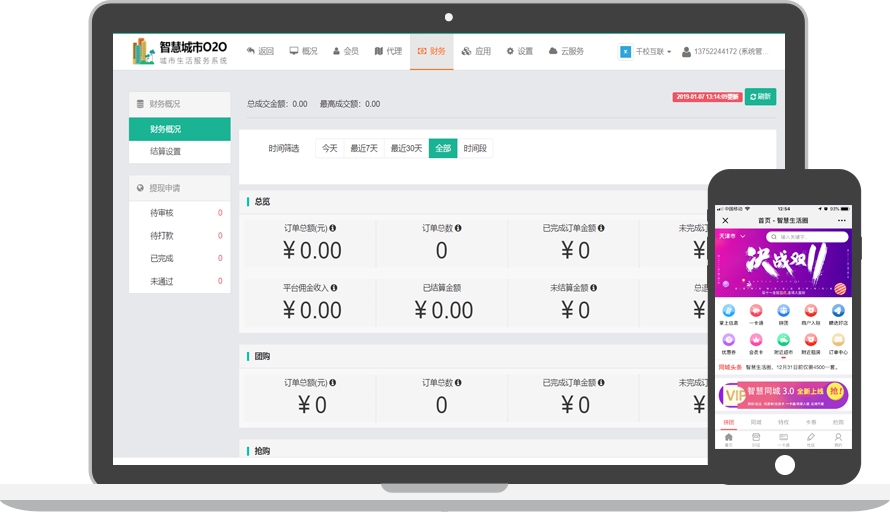Click the 返回 back arrow icon
This screenshot has width=890, height=526.
click(250, 51)
